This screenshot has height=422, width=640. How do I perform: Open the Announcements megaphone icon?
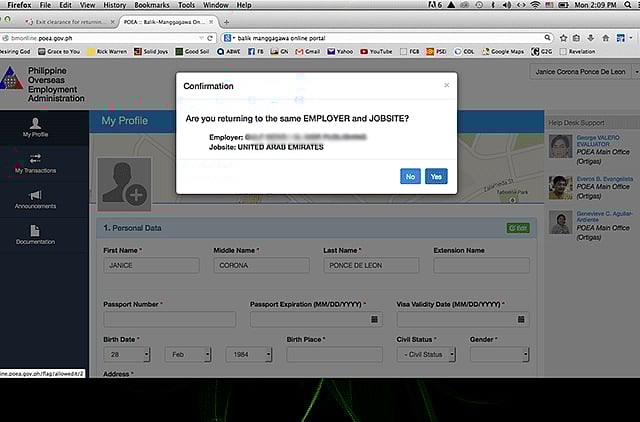[x=35, y=194]
